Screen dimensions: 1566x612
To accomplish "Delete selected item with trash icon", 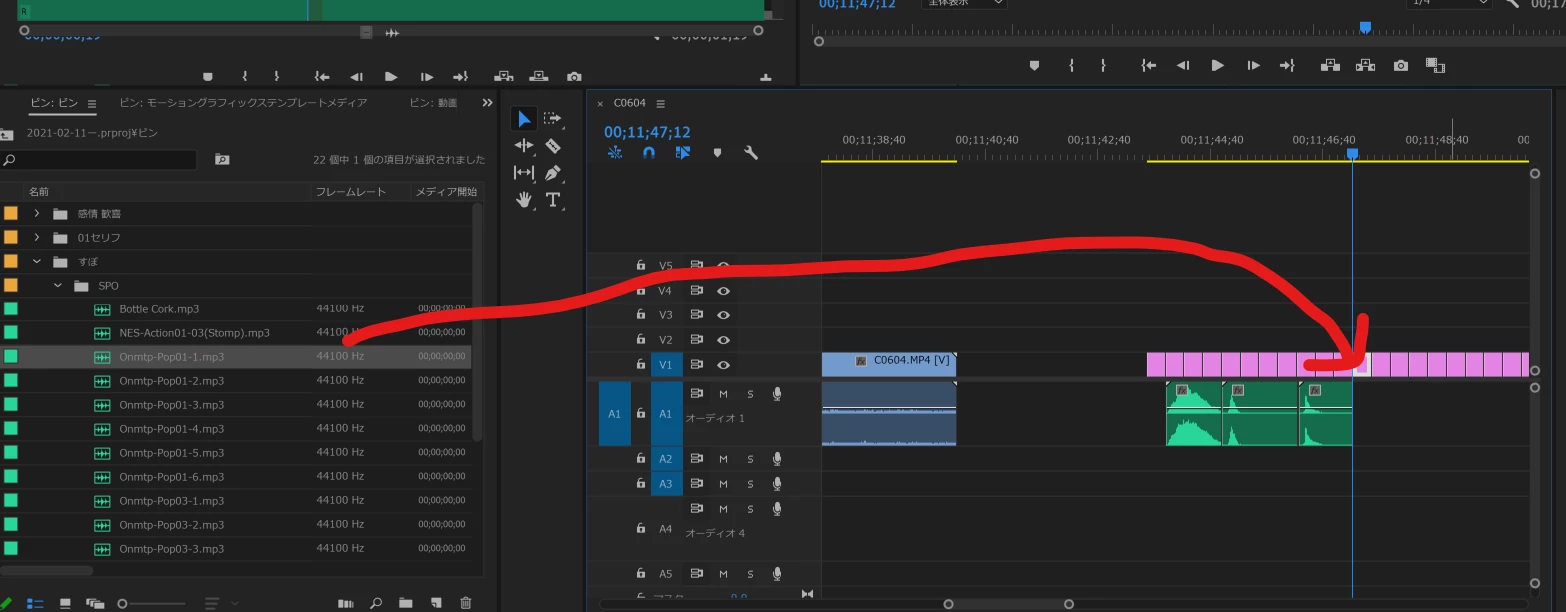I will click(465, 603).
